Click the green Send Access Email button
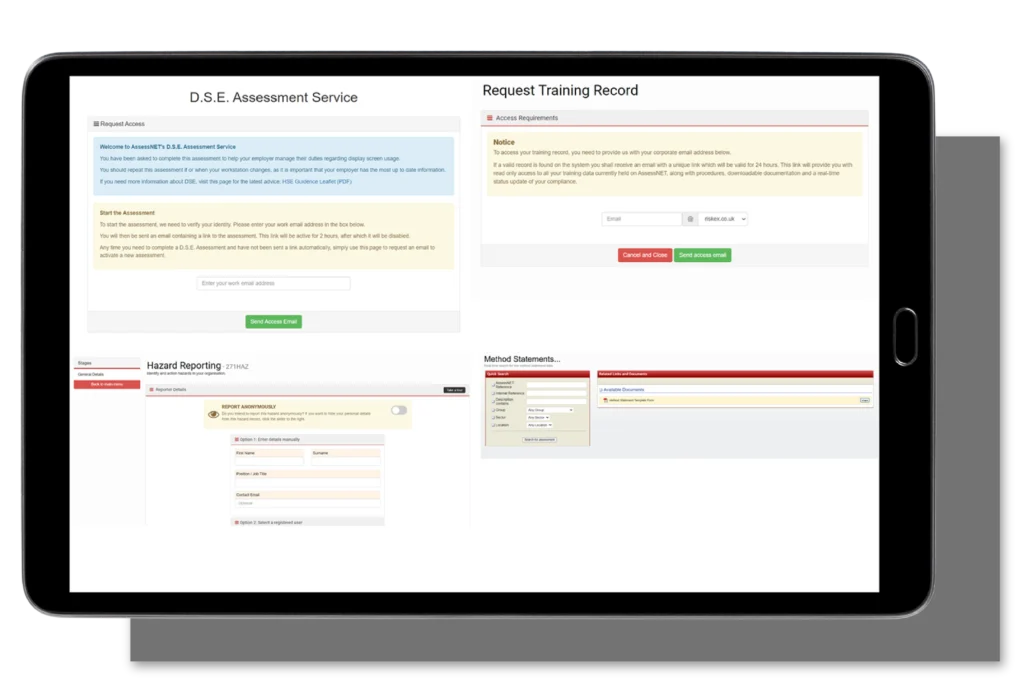 [x=273, y=322]
